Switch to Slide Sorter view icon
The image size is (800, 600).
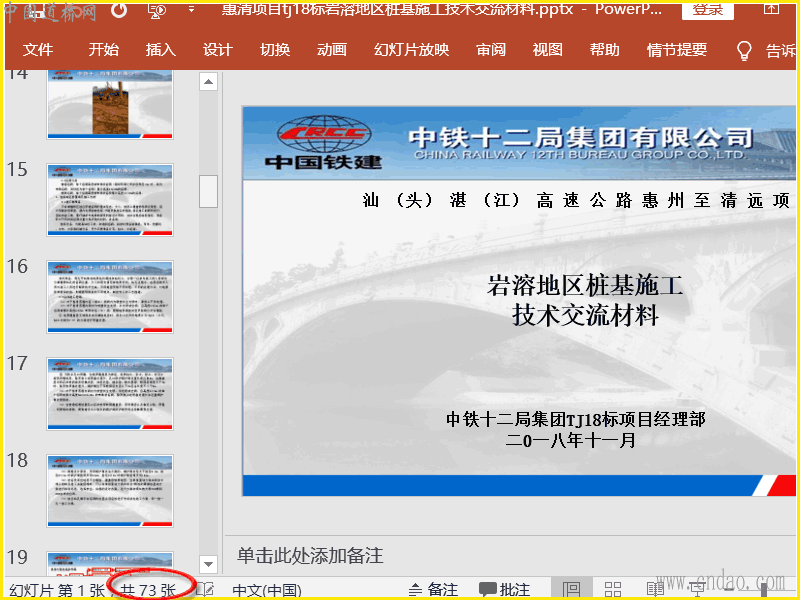click(x=613, y=589)
